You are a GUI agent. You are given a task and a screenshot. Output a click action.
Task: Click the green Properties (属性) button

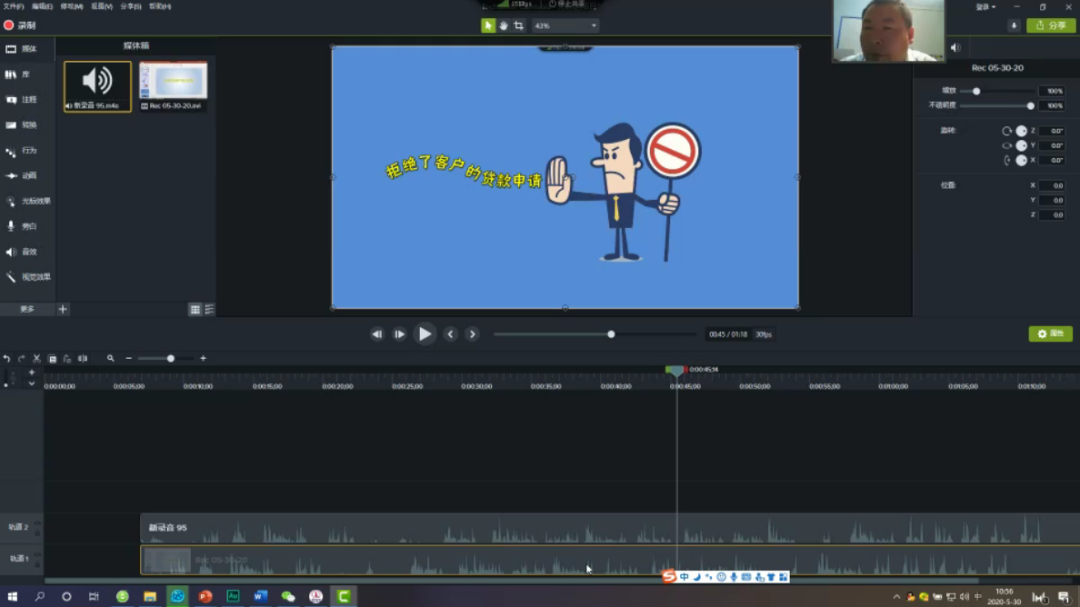pos(1050,333)
